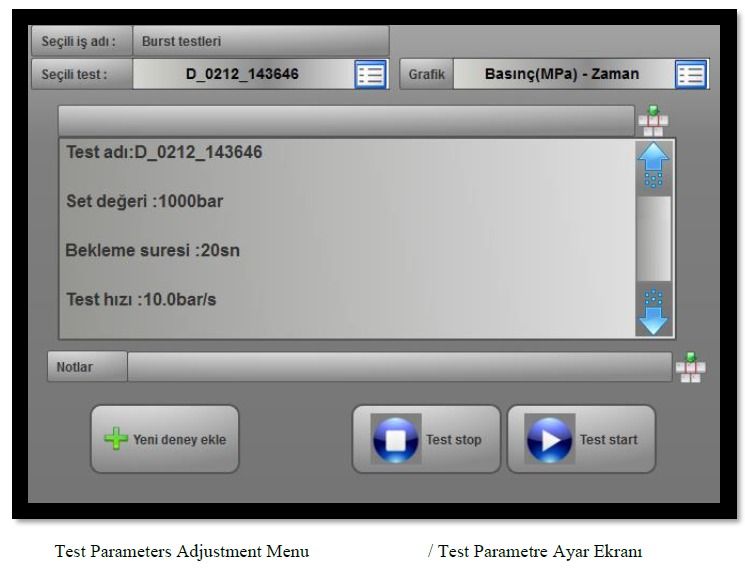Image resolution: width=745 pixels, height=568 pixels.
Task: Click the Test Parameters Adjustment Menu caption
Action: tap(182, 551)
